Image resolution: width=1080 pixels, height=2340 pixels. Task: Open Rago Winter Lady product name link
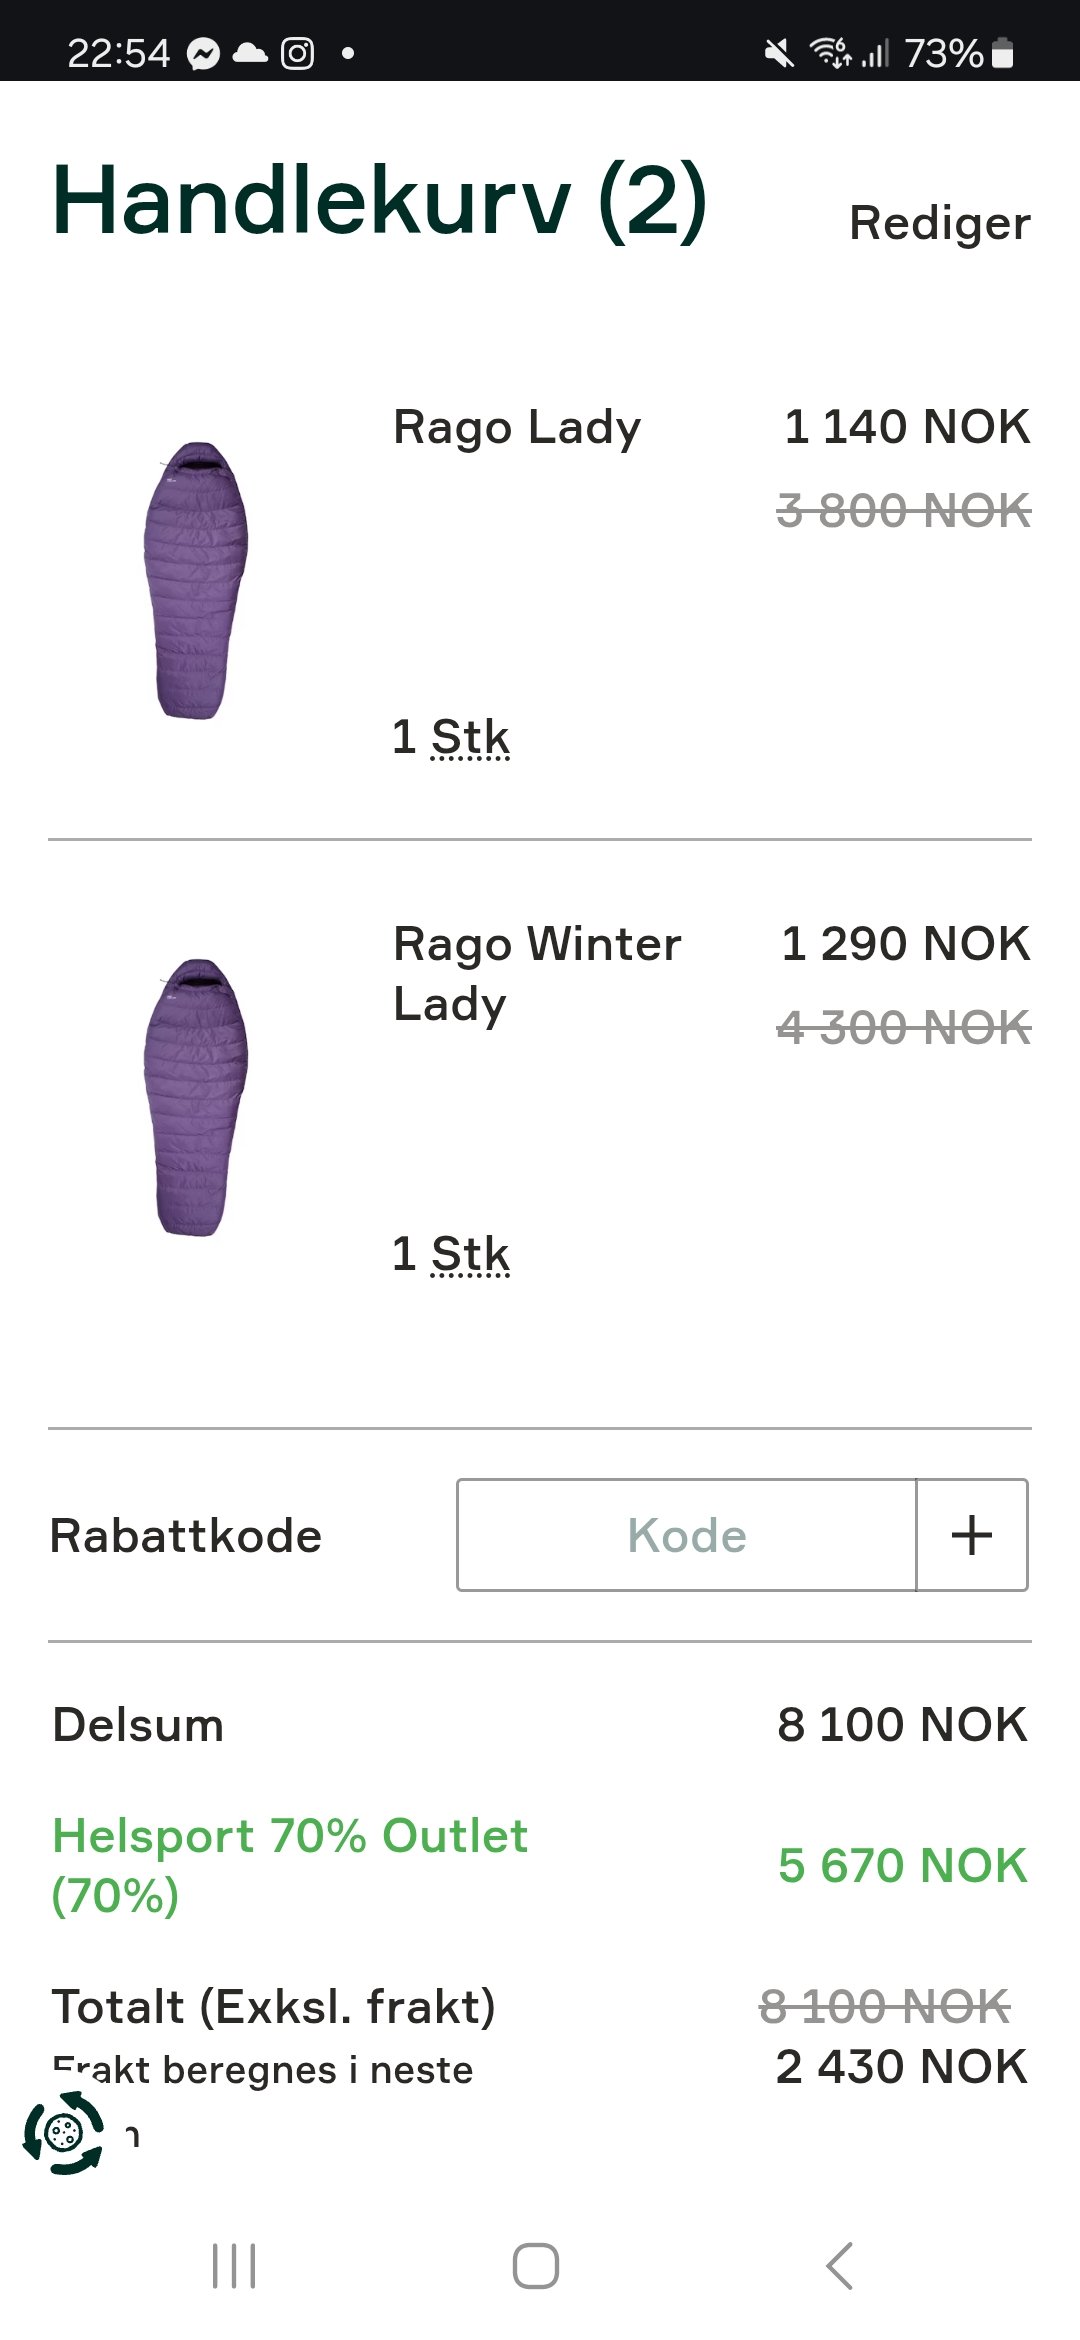pyautogui.click(x=536, y=973)
